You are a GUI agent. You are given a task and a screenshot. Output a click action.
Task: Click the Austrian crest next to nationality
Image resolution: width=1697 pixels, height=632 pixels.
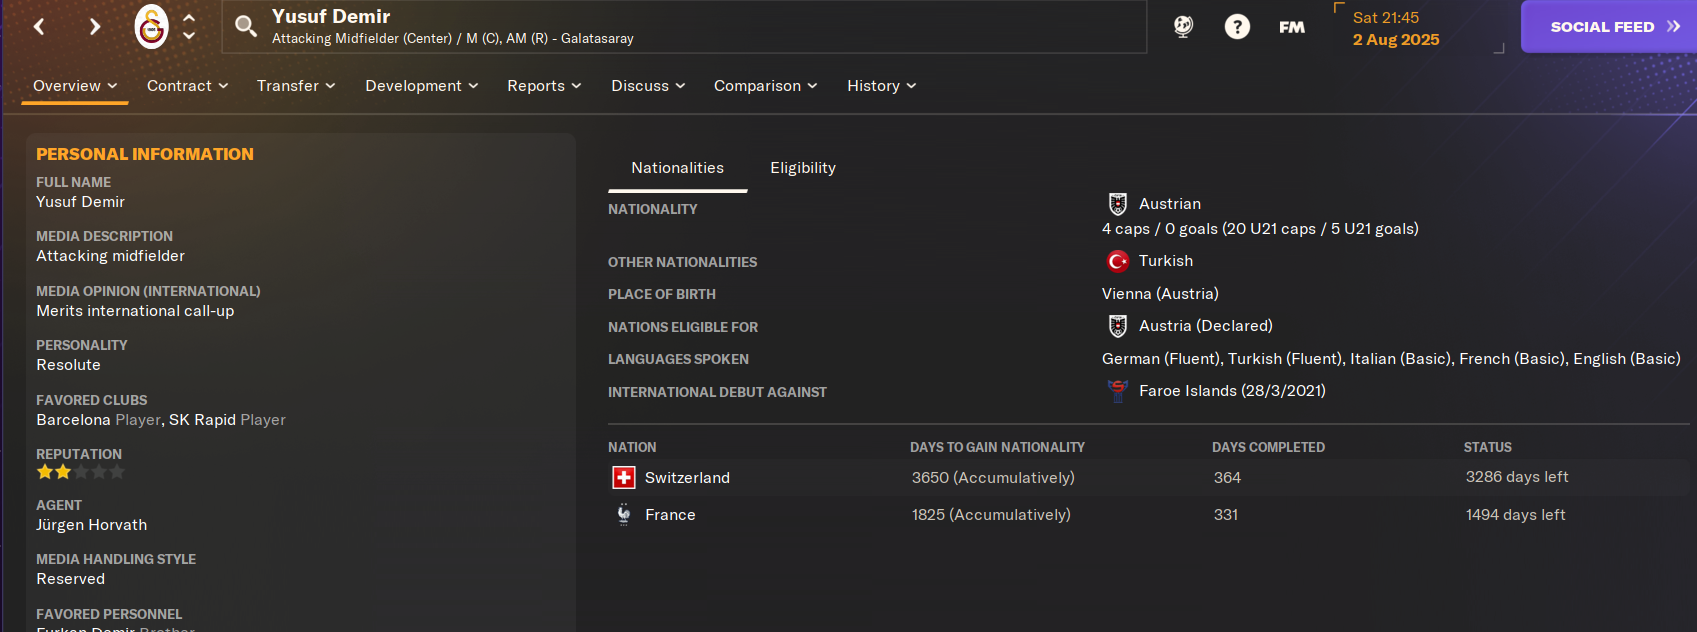coord(1118,204)
